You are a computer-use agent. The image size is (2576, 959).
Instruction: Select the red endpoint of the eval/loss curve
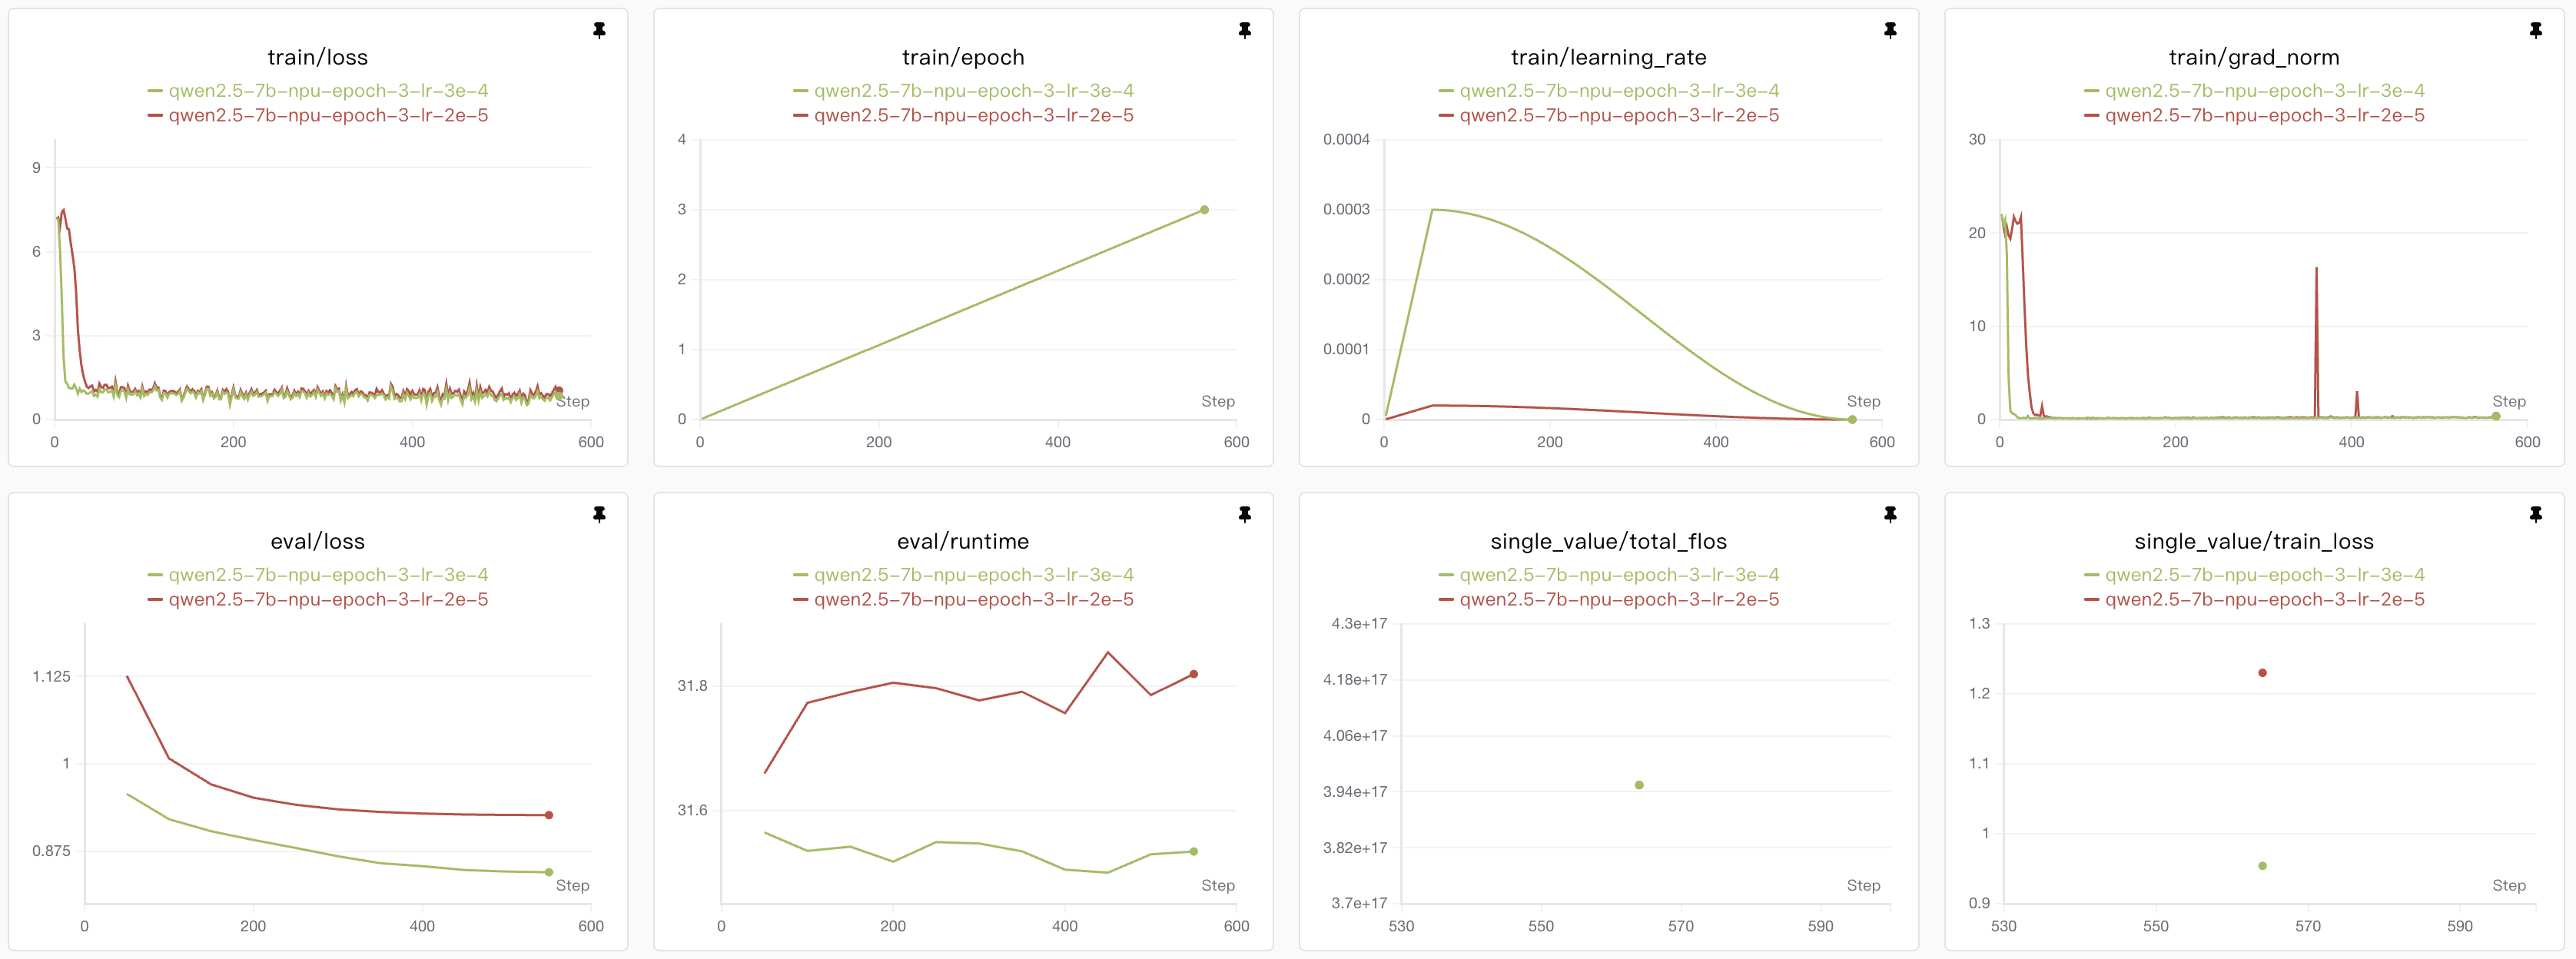[549, 815]
